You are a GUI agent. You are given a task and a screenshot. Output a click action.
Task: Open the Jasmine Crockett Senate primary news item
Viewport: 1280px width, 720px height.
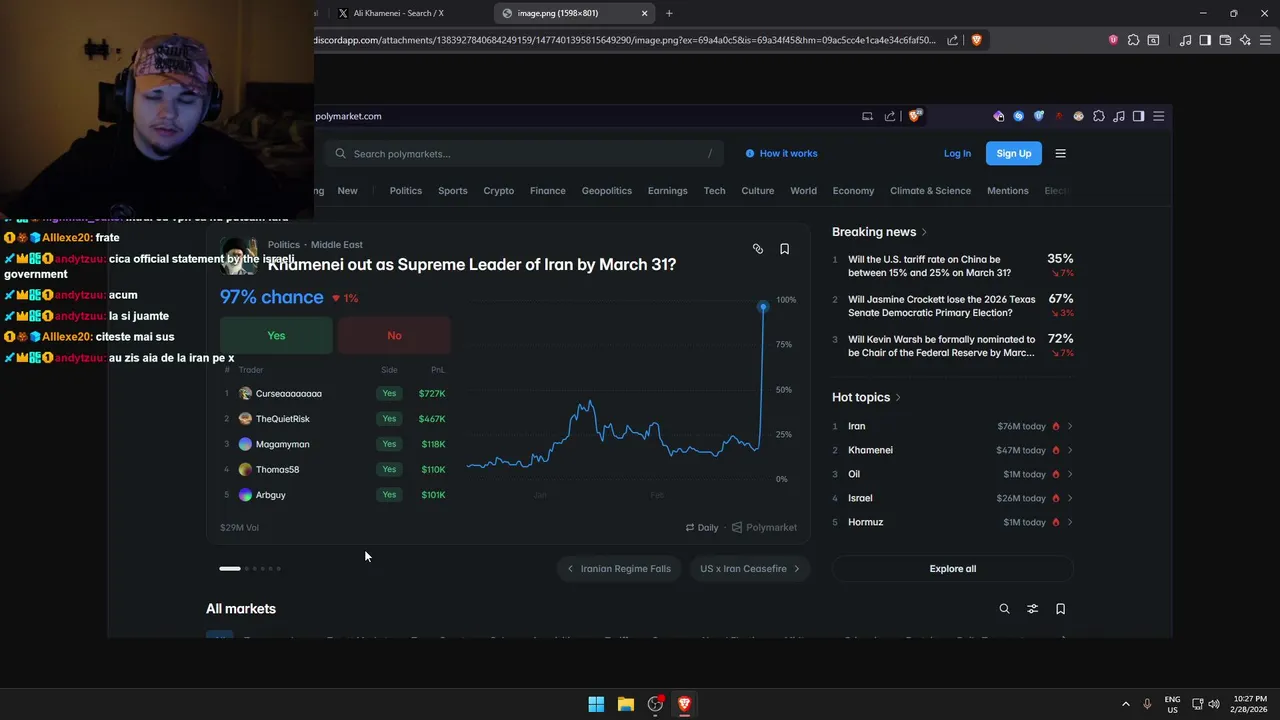pos(953,306)
